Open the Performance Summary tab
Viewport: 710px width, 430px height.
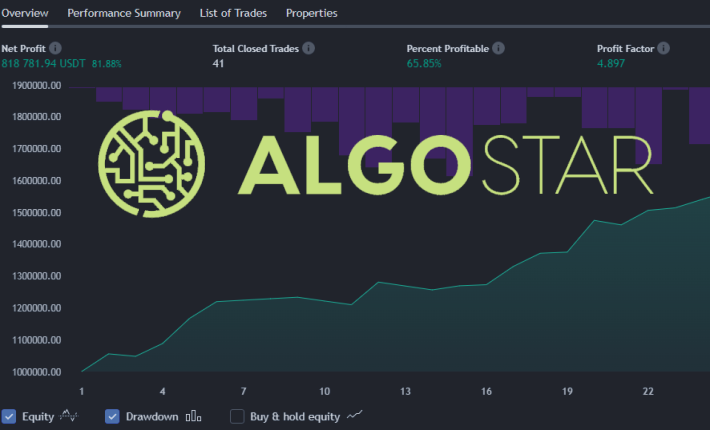[124, 13]
